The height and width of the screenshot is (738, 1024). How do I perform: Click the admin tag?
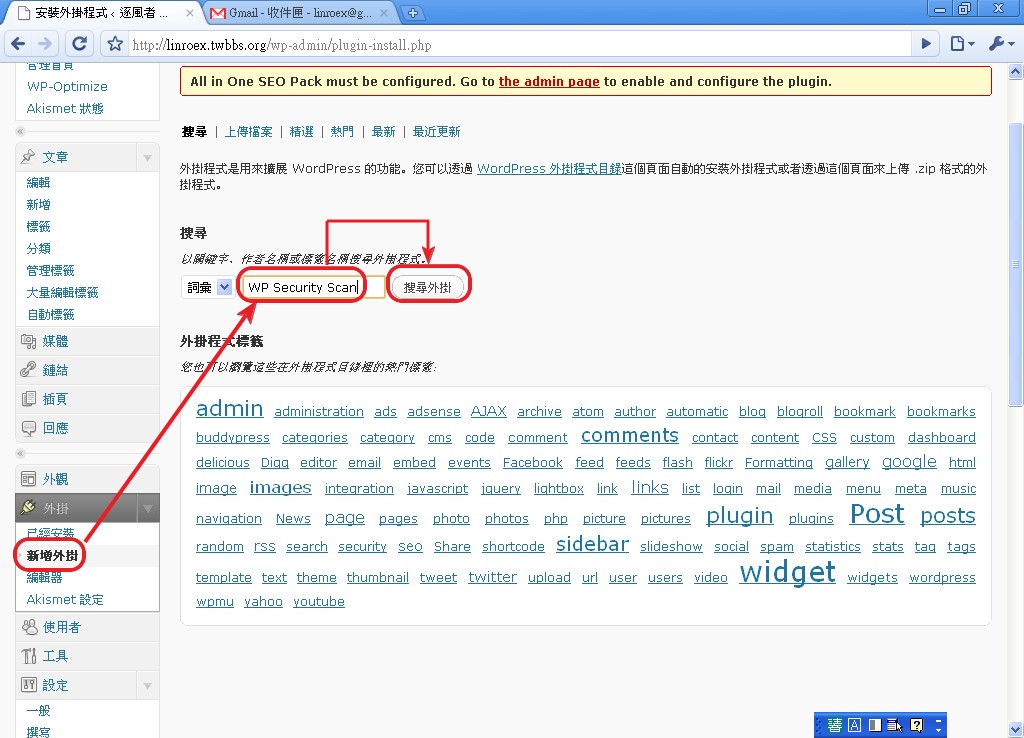click(229, 408)
